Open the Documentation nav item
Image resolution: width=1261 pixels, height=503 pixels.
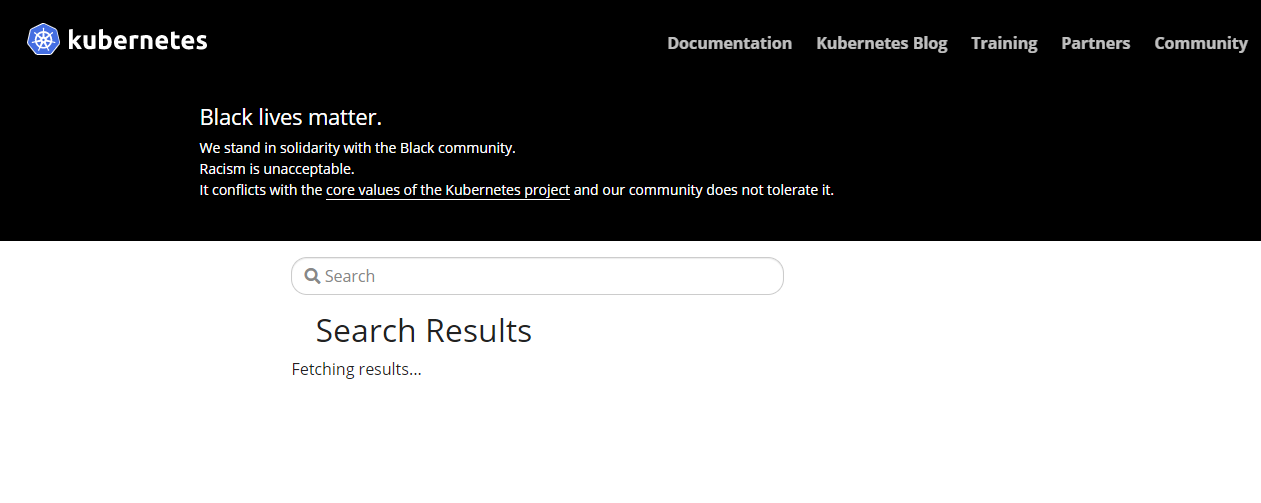(x=729, y=43)
